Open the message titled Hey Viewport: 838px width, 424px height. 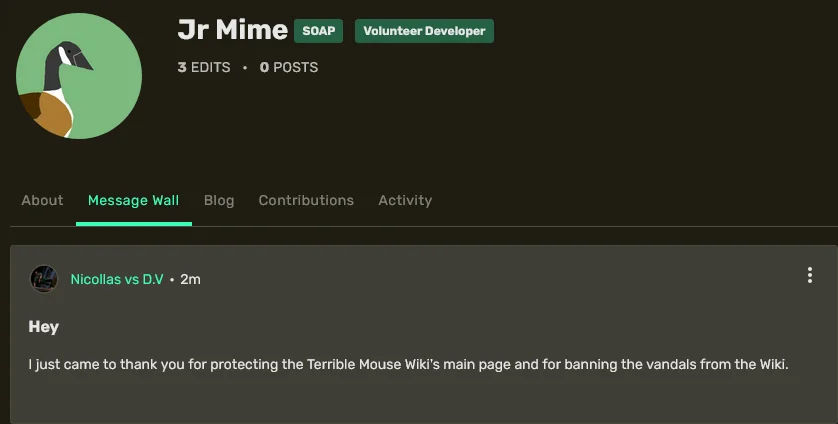coord(44,327)
